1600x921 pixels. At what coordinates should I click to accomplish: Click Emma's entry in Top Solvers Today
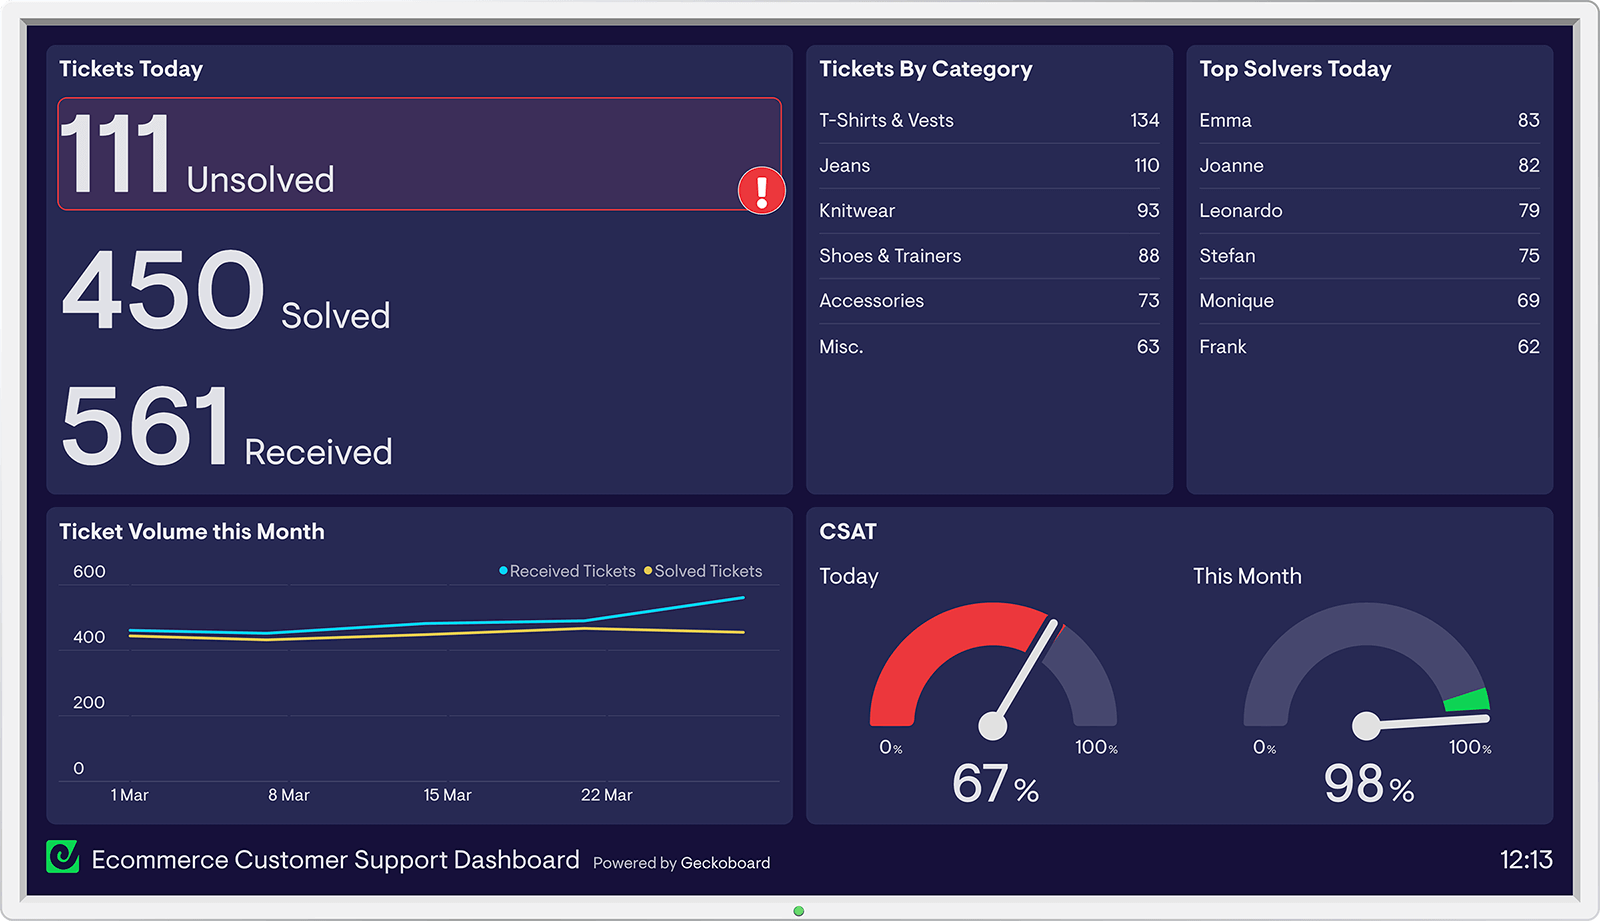point(1368,120)
